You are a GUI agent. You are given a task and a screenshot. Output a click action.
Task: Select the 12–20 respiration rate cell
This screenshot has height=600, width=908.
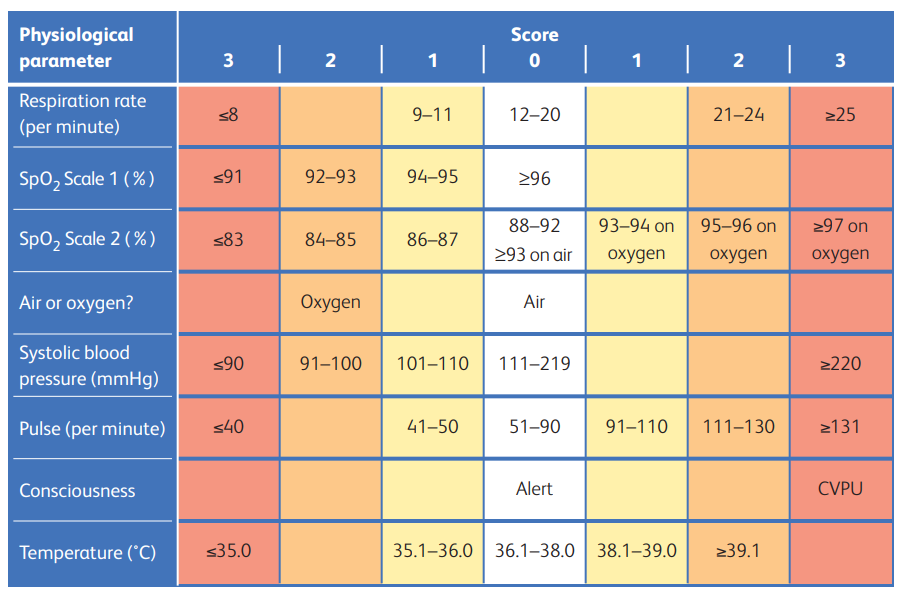(534, 115)
